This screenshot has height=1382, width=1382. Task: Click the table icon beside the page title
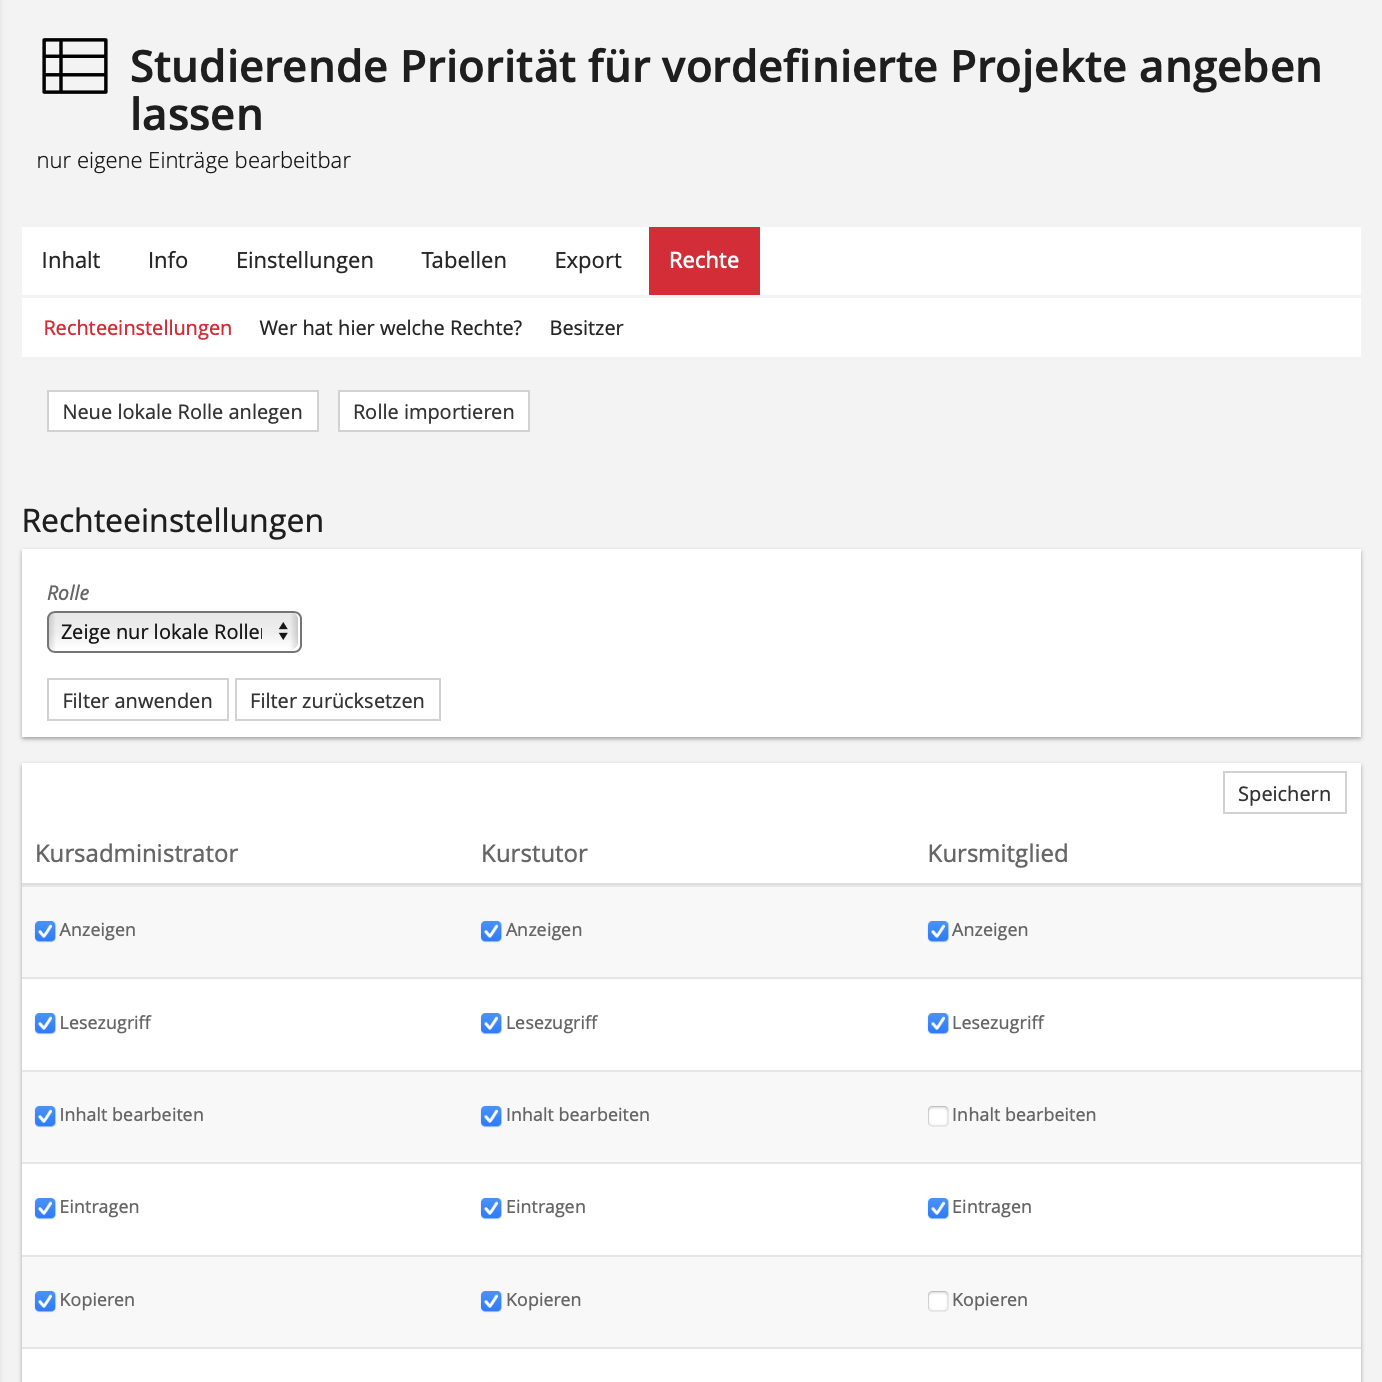pos(74,66)
